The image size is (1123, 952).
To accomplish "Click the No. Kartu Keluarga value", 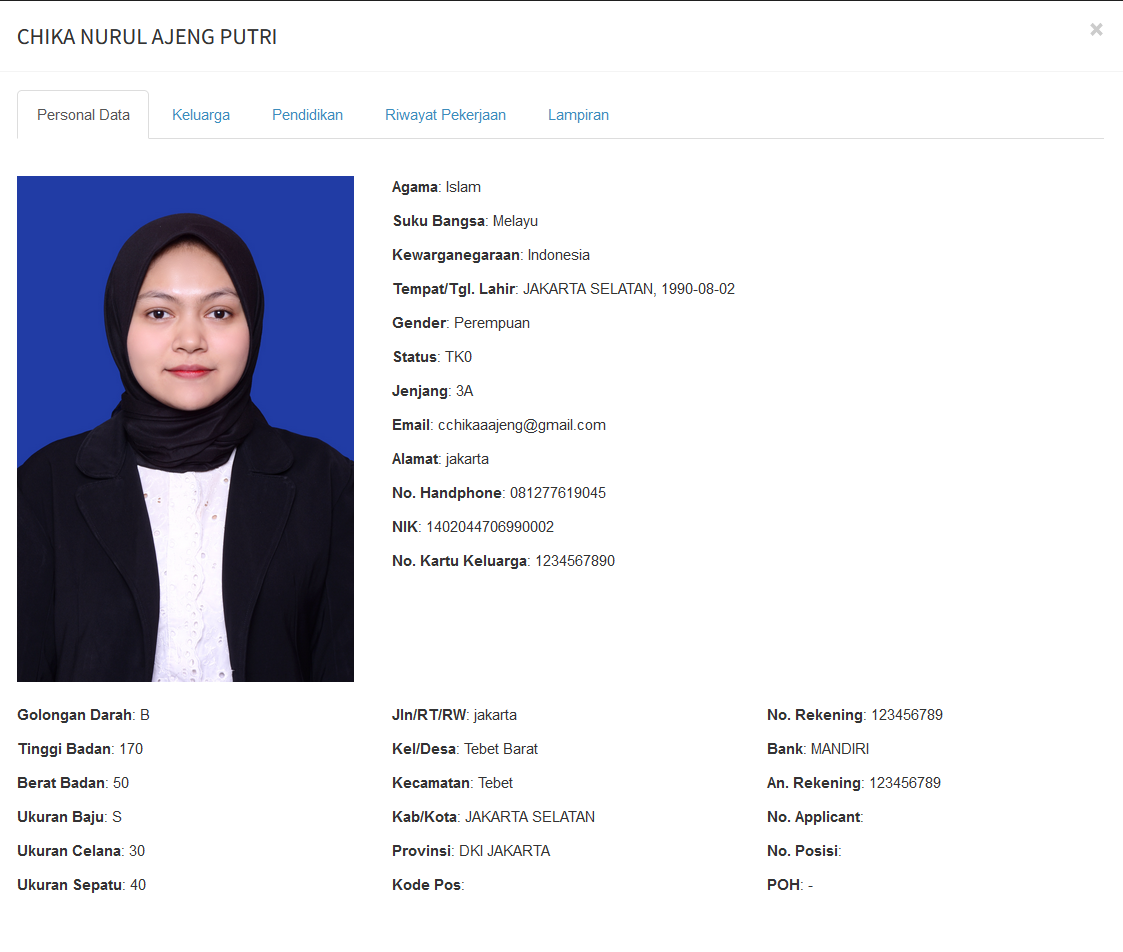I will [574, 561].
